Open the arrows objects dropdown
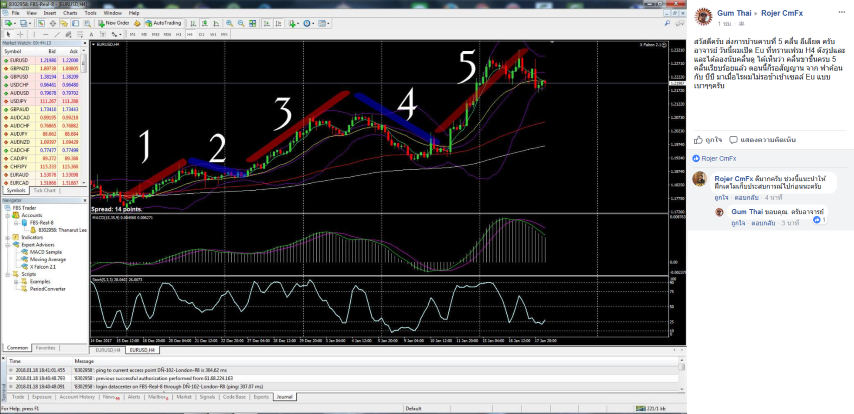The width and height of the screenshot is (854, 414). tap(116, 34)
